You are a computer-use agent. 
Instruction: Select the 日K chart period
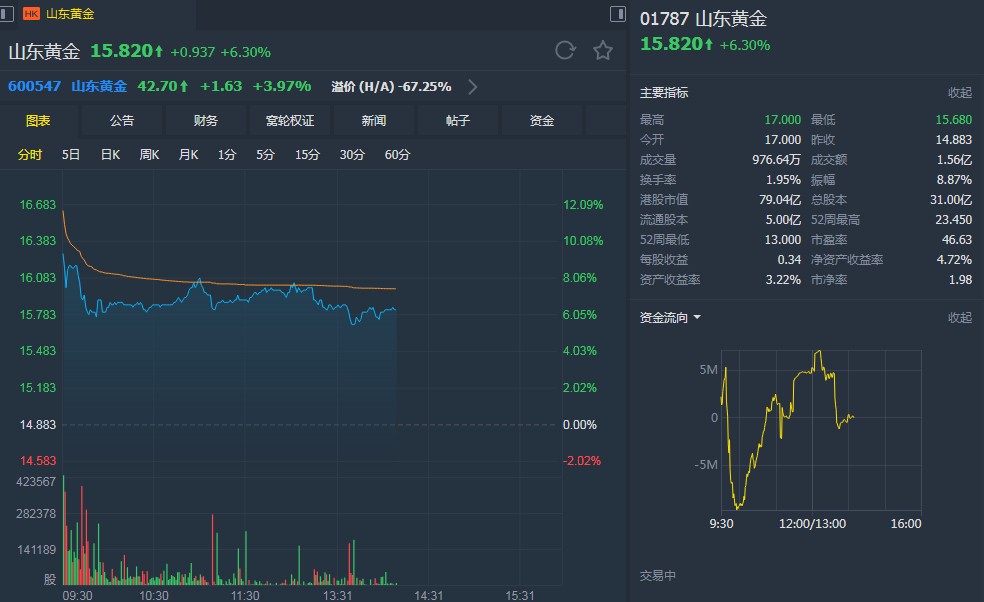(x=110, y=154)
